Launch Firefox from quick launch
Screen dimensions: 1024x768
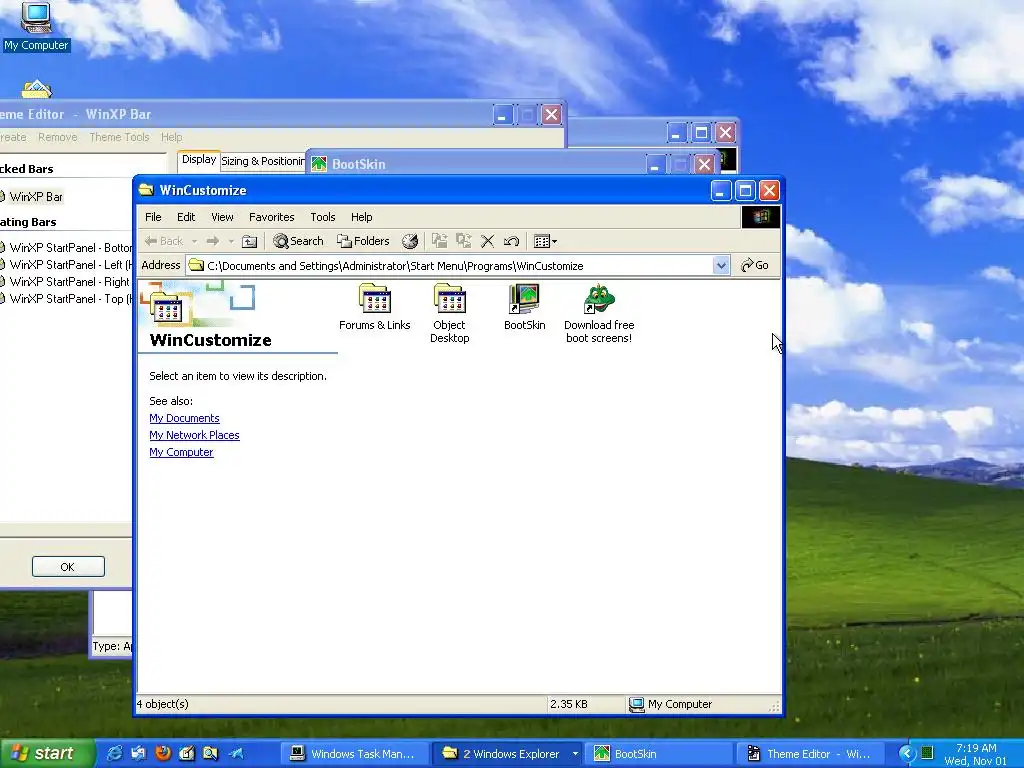click(x=163, y=754)
